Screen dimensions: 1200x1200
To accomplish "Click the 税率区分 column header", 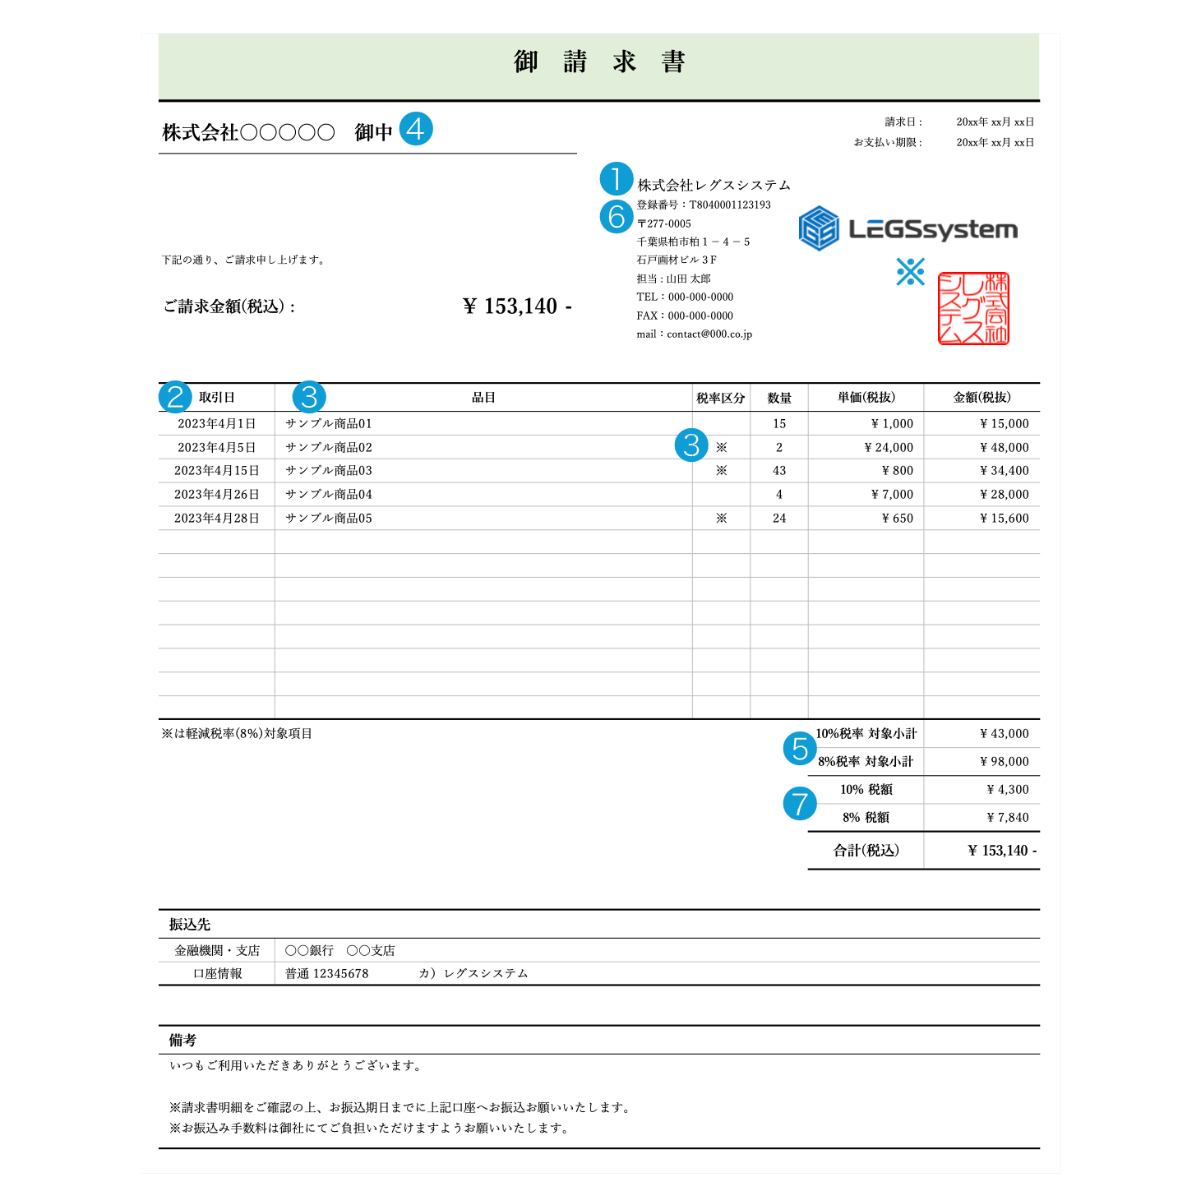I will point(720,398).
